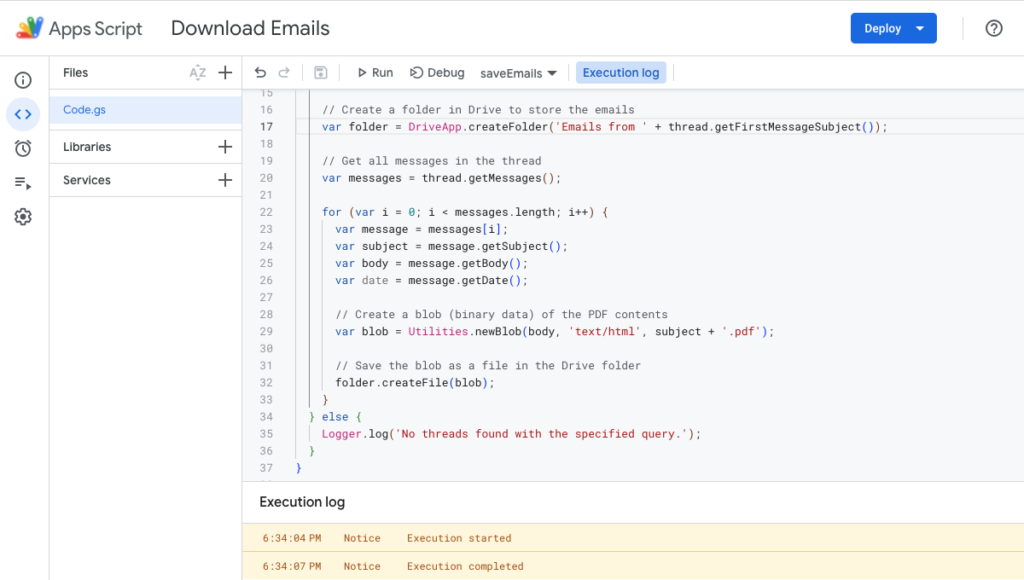Viewport: 1024px width, 580px height.
Task: Add a service using the plus icon
Action: [x=225, y=180]
